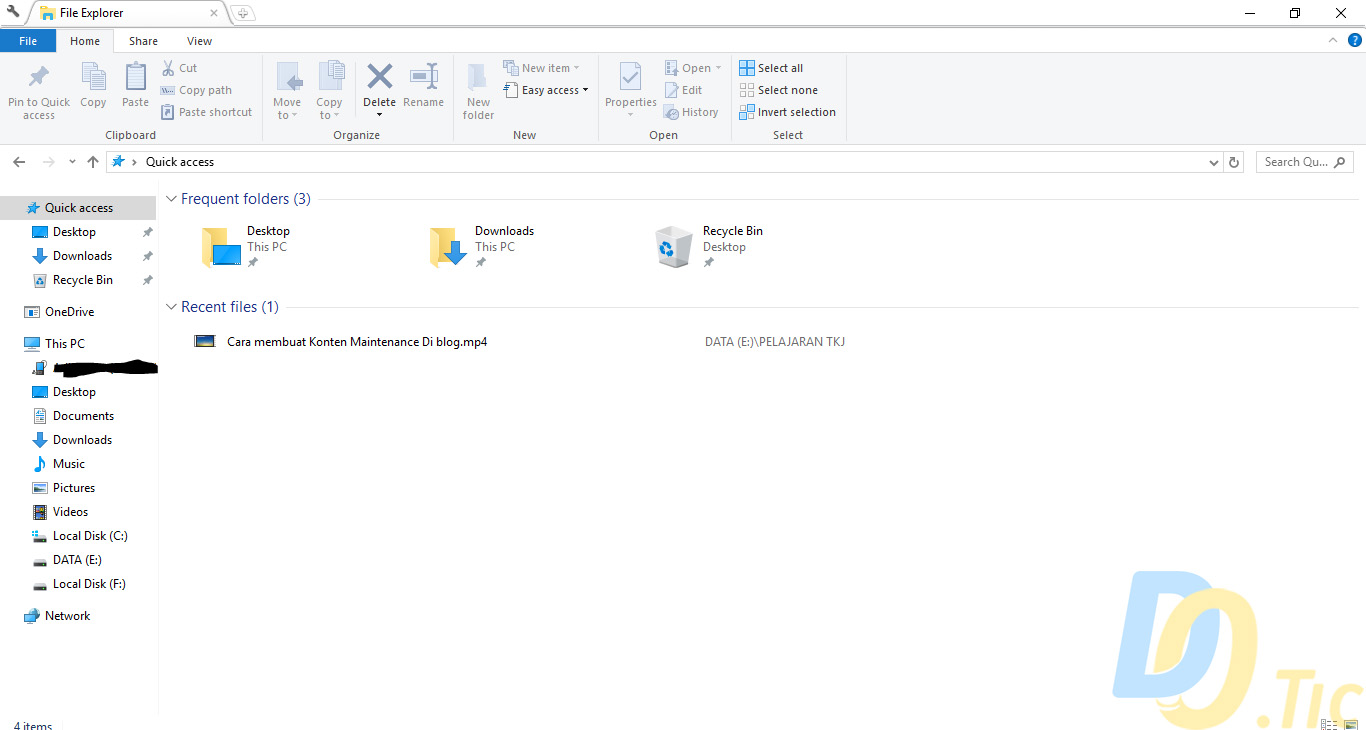
Task: Click Invert selection on the ribbon
Action: (787, 111)
